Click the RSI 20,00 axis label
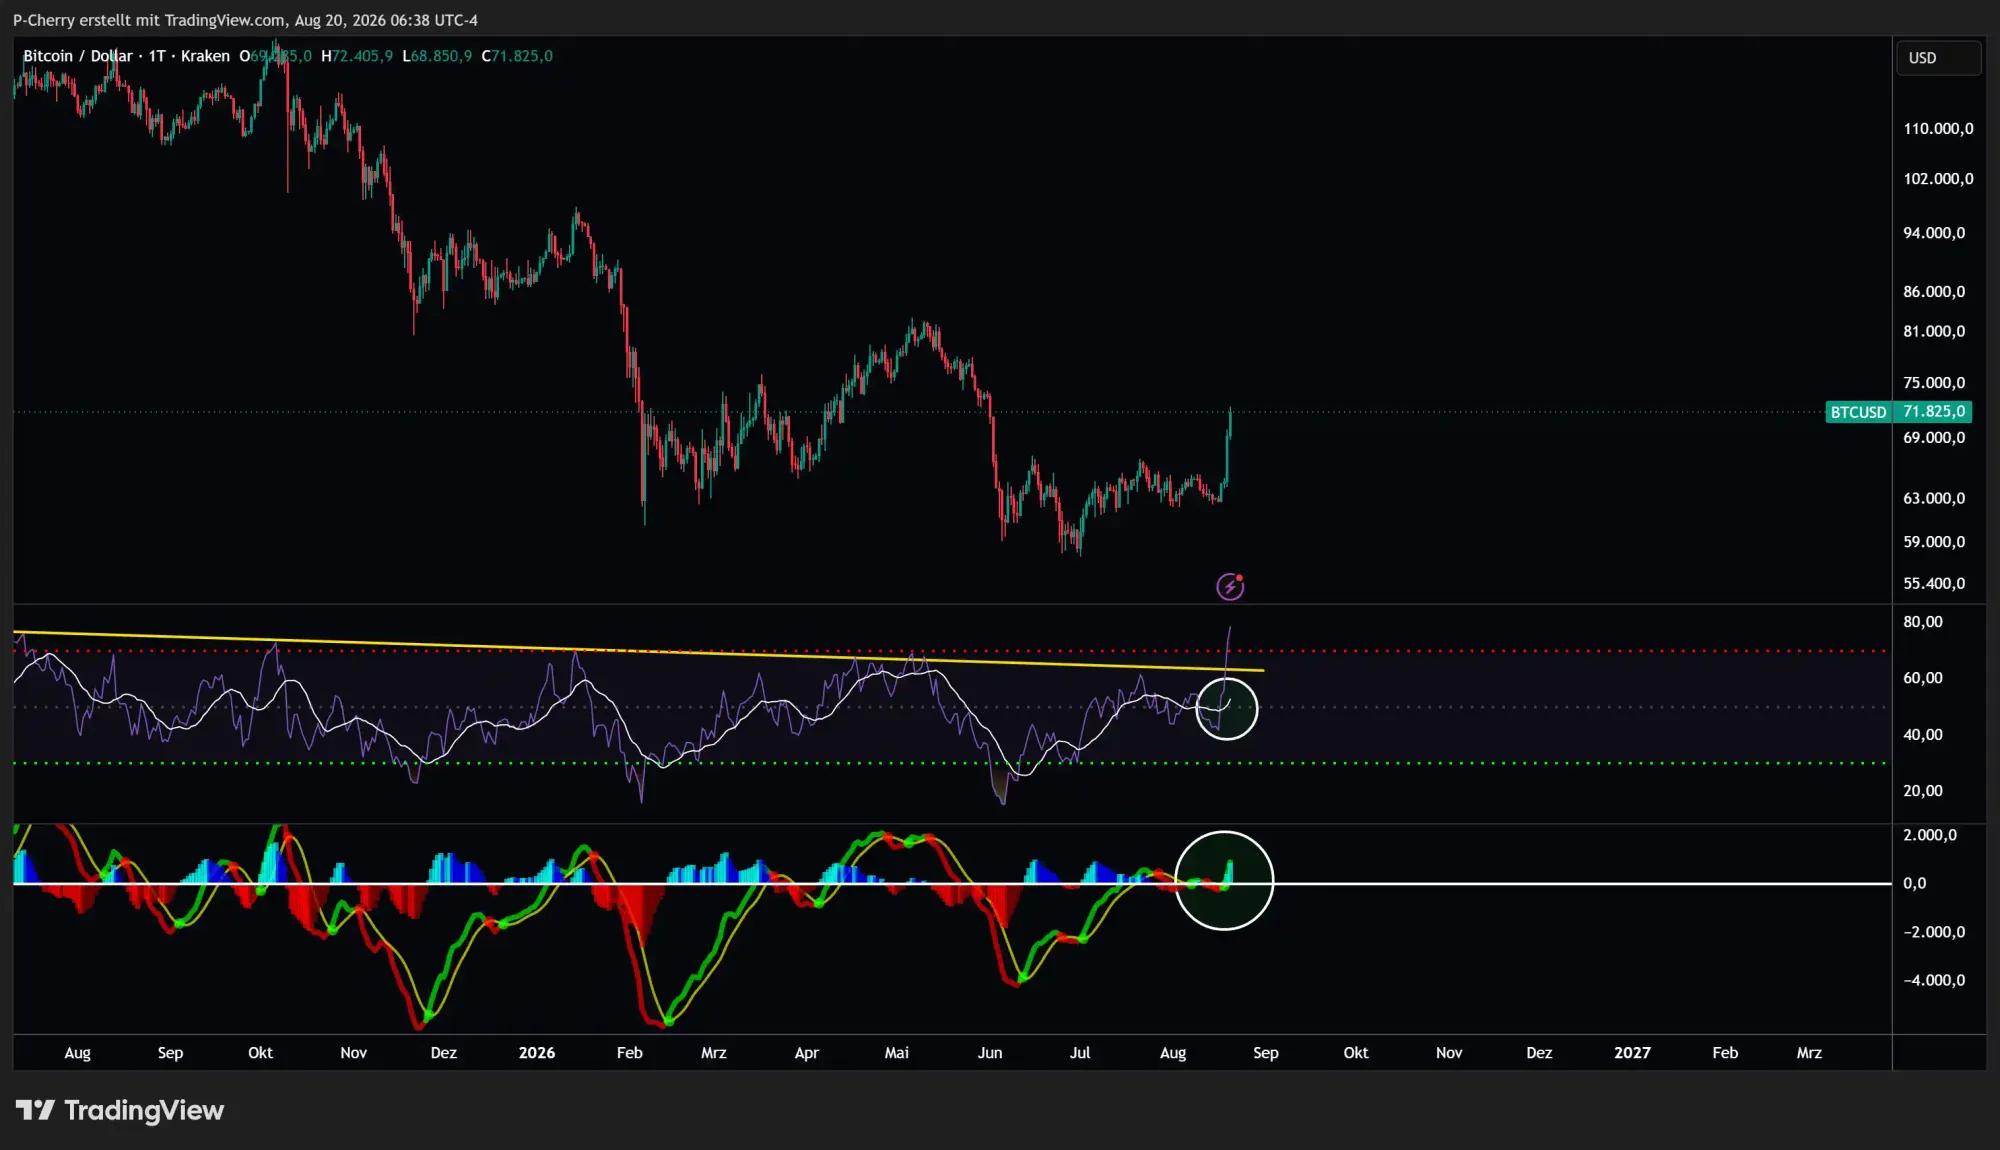Viewport: 2000px width, 1150px height. click(x=1923, y=791)
